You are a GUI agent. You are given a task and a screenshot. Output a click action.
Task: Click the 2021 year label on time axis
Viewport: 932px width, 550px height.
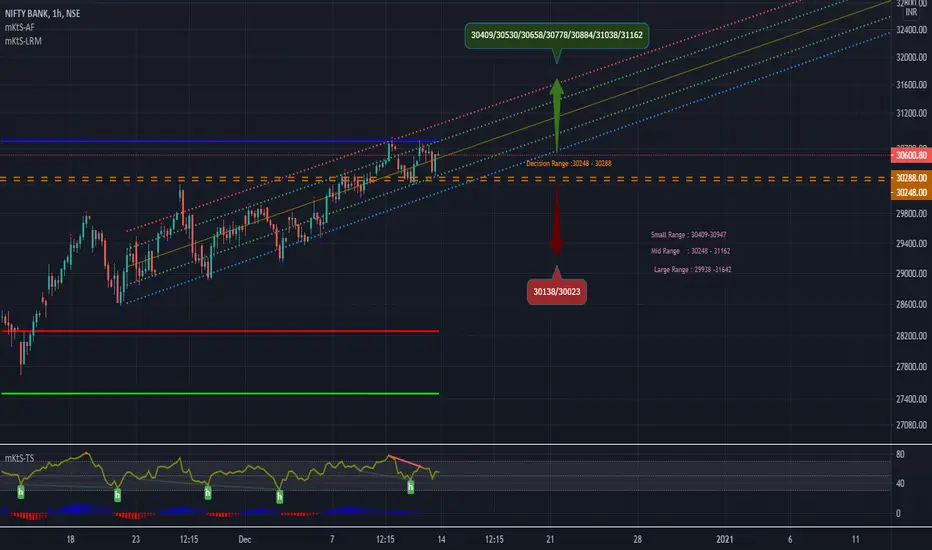[724, 539]
